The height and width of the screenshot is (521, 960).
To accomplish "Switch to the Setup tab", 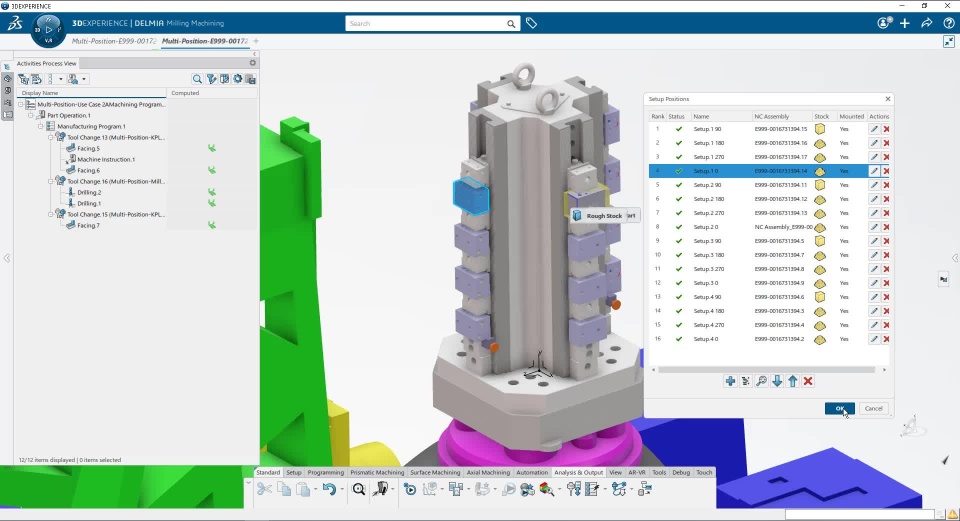I will [x=294, y=473].
